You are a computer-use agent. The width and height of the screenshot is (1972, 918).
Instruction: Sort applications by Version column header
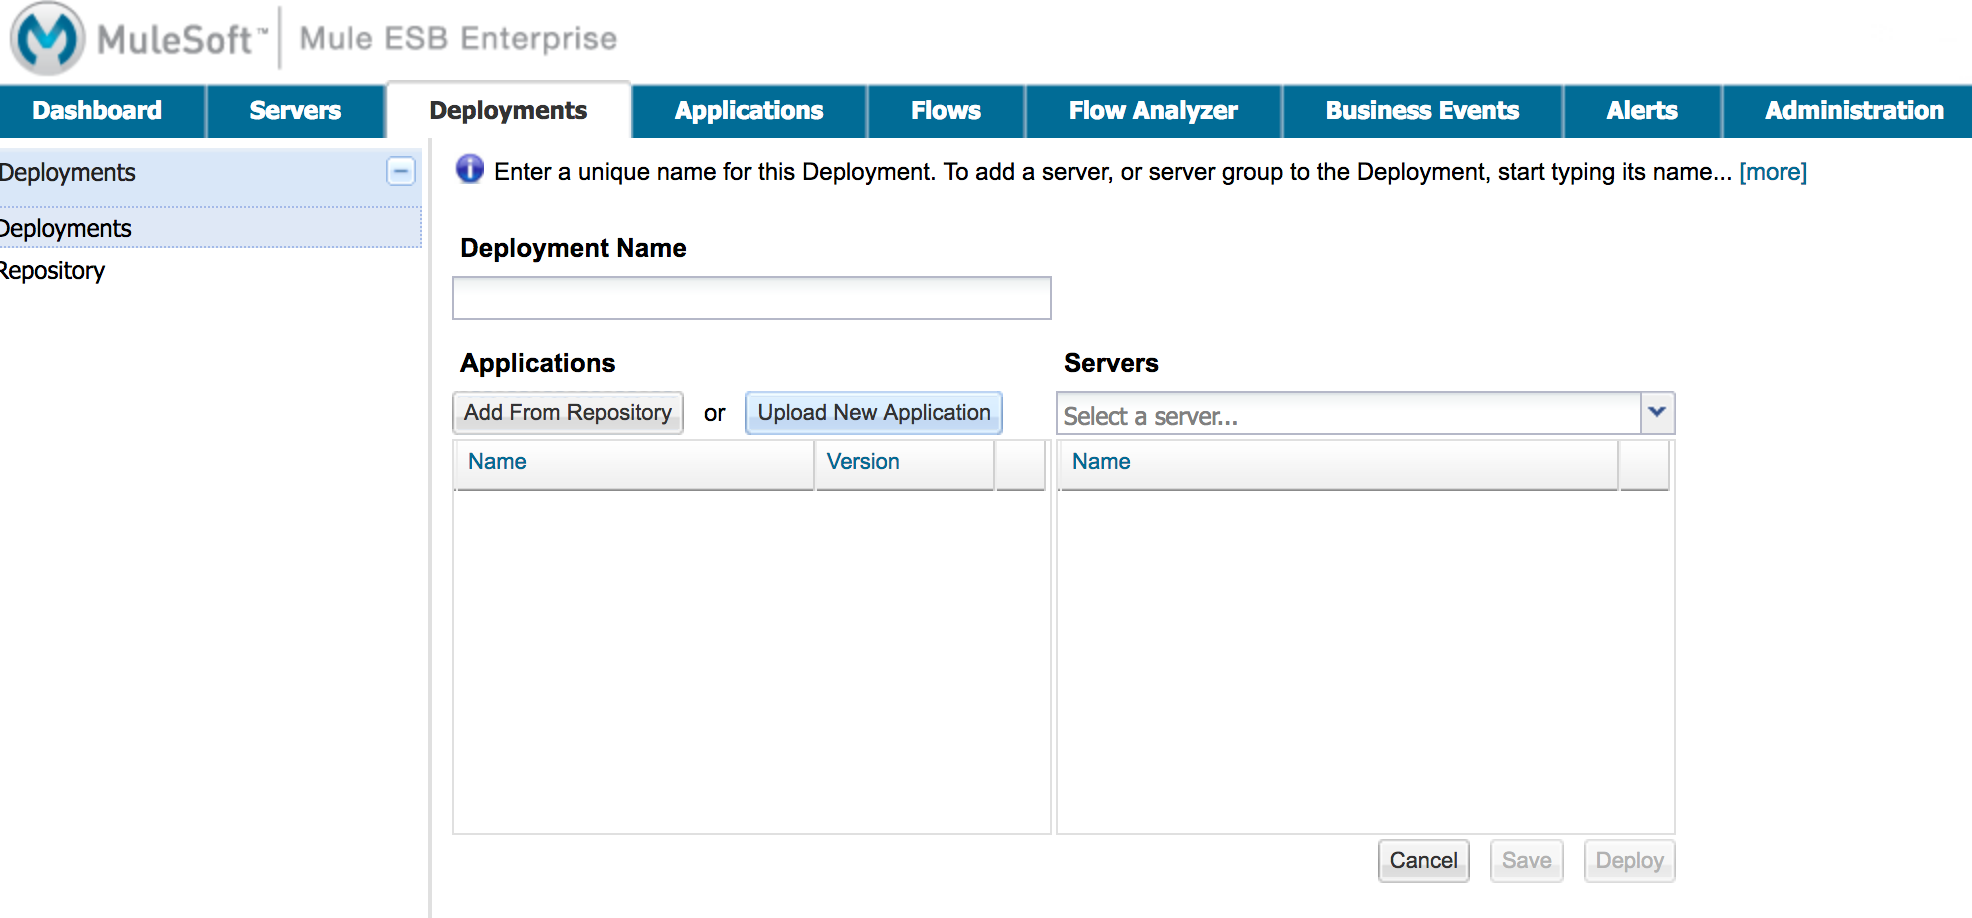pos(863,462)
